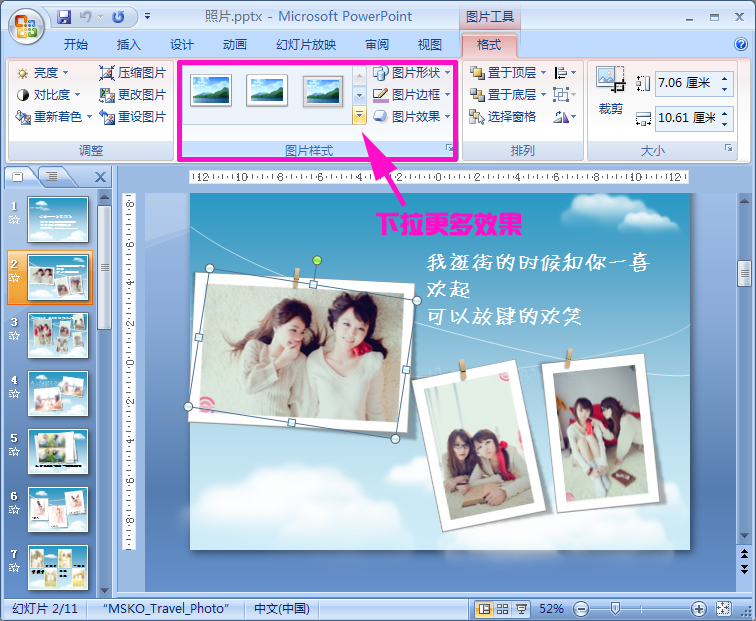
Task: Select slide 7 thumbnail
Action: [58, 567]
